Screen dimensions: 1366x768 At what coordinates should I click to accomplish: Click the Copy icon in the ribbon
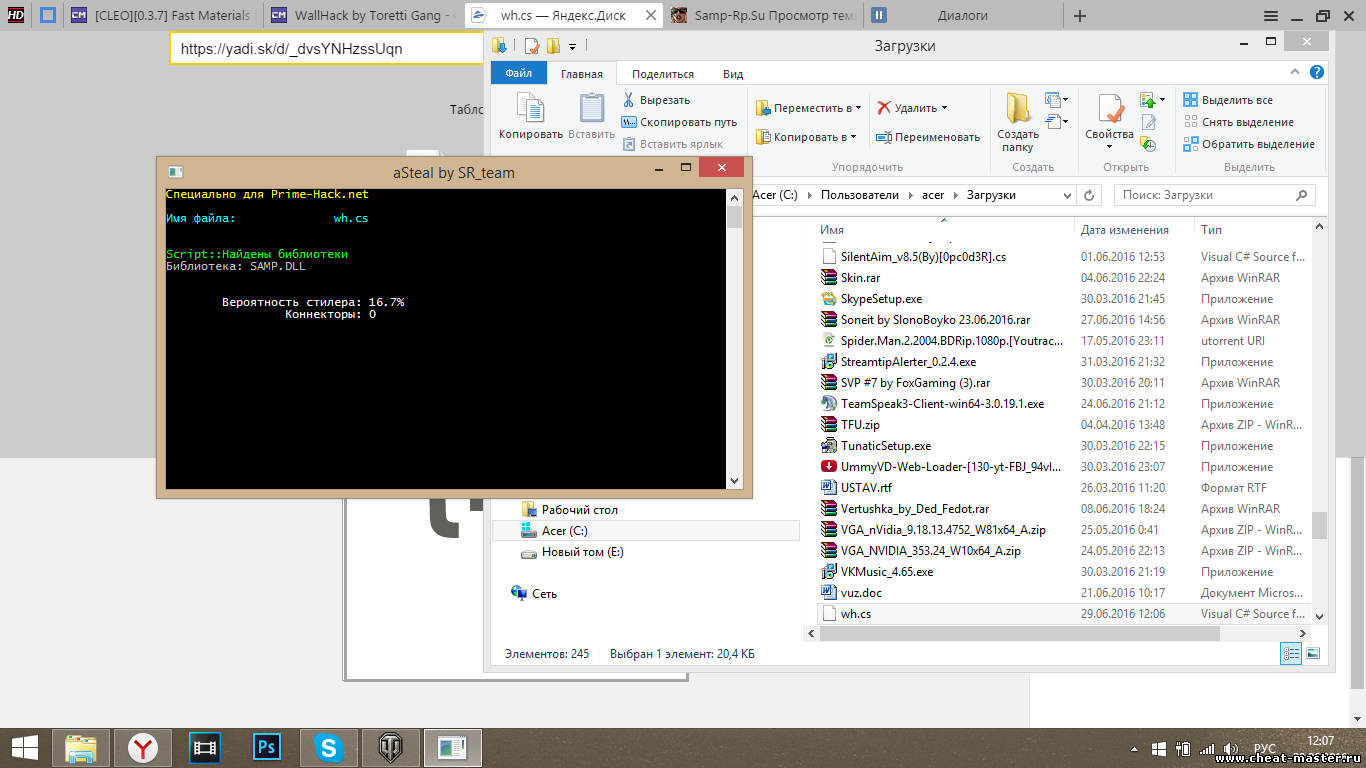click(530, 115)
